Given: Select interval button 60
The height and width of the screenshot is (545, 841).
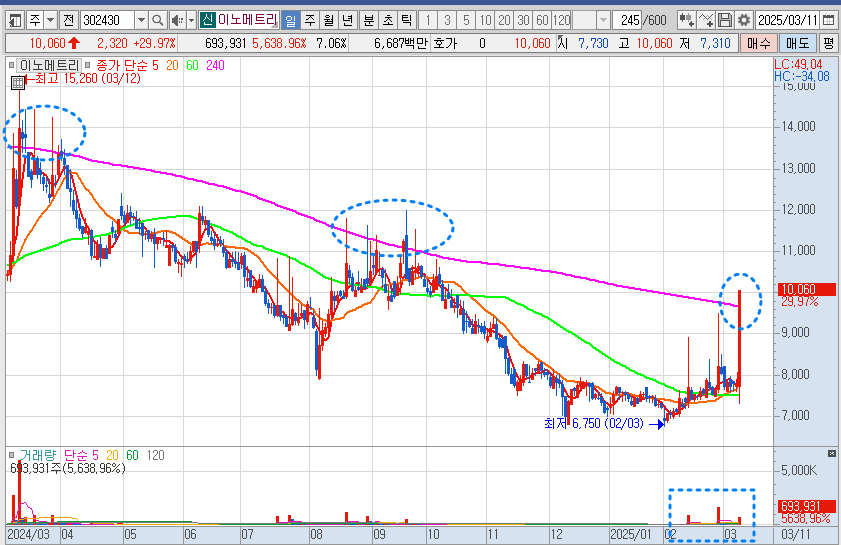Looking at the screenshot, I should pyautogui.click(x=542, y=21).
